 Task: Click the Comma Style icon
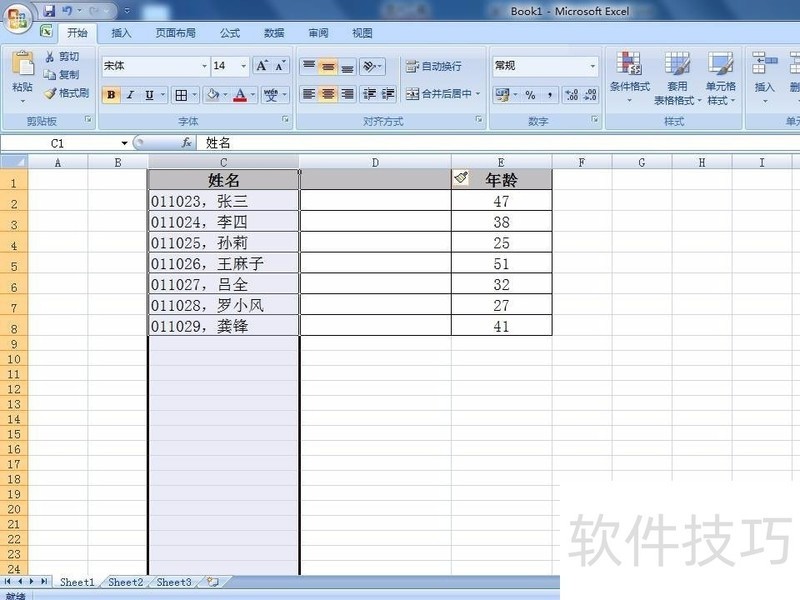550,95
